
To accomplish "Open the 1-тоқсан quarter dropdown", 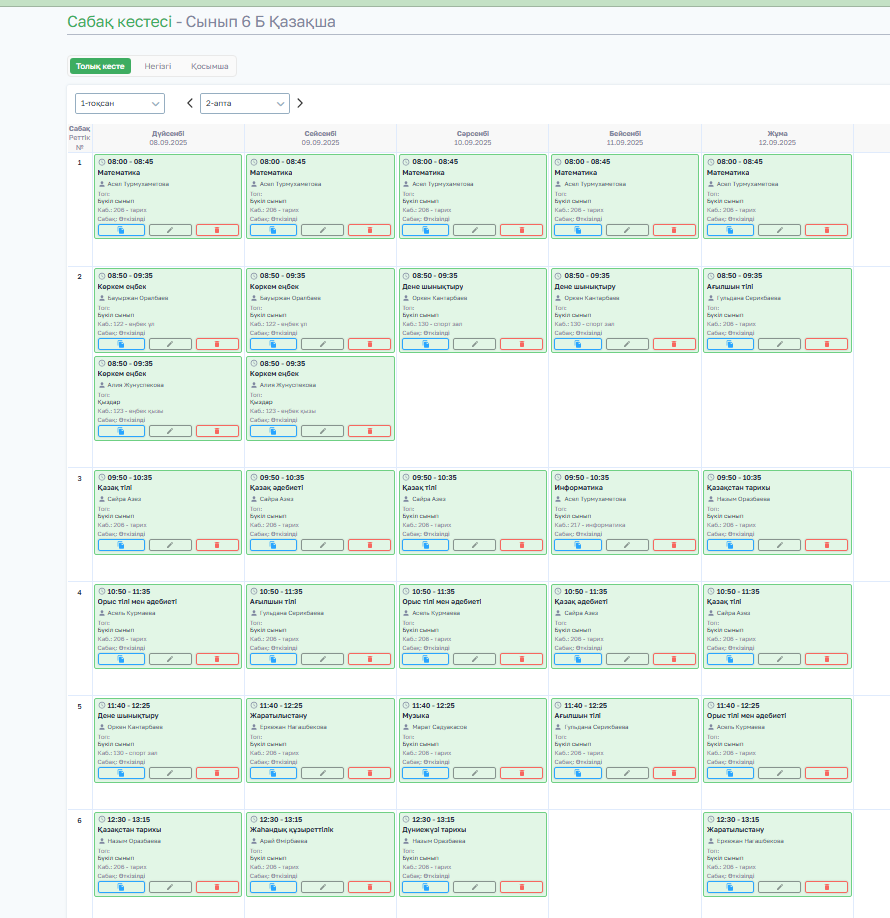I will [120, 104].
